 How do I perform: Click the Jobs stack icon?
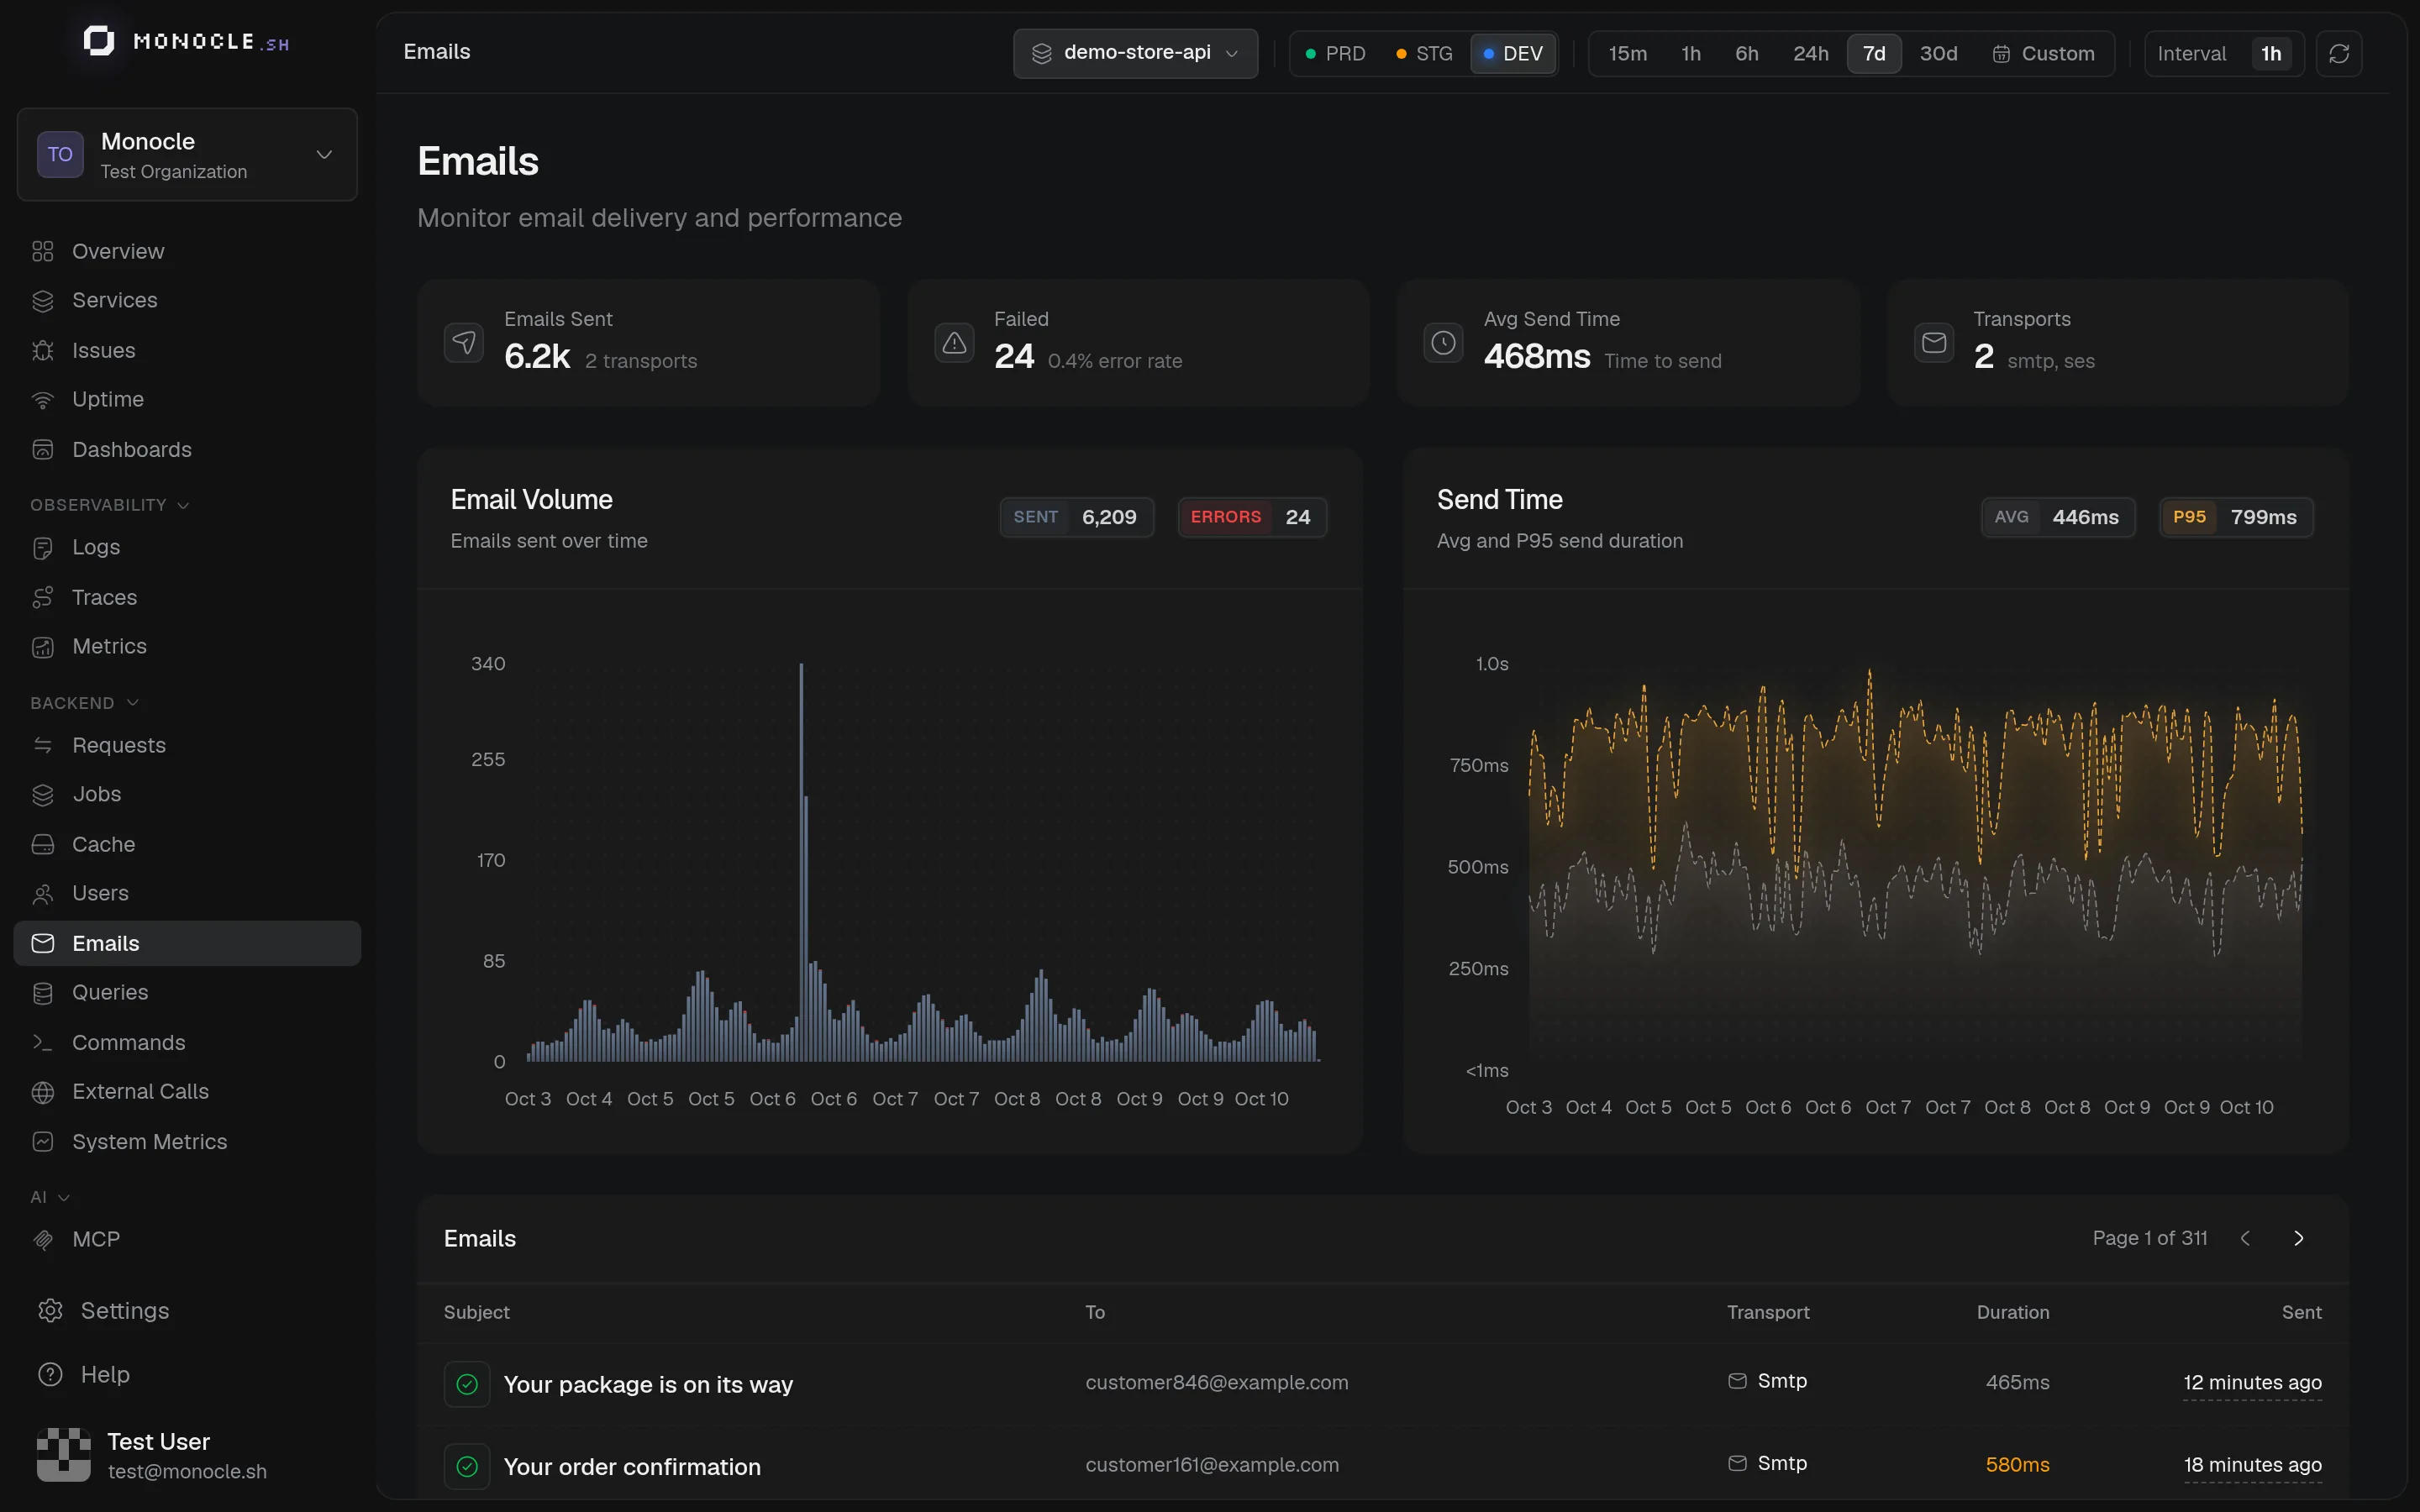point(43,795)
